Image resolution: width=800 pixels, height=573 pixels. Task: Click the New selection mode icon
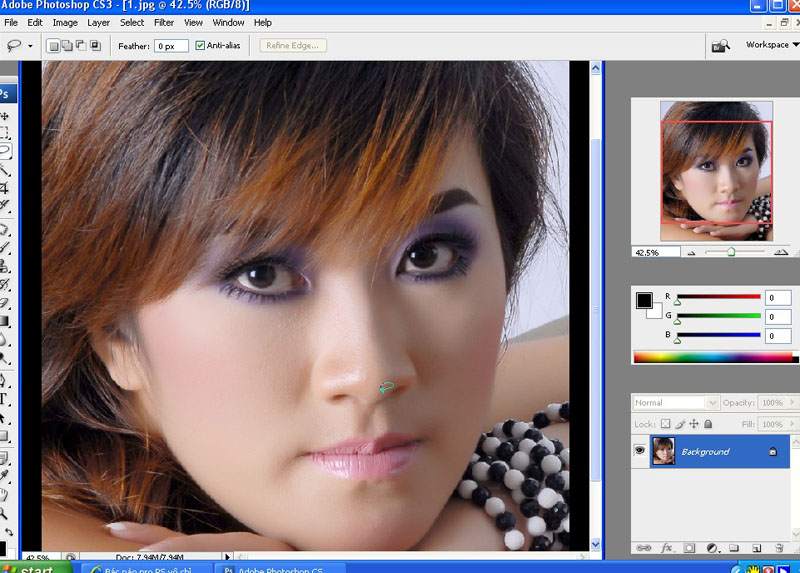pyautogui.click(x=53, y=46)
